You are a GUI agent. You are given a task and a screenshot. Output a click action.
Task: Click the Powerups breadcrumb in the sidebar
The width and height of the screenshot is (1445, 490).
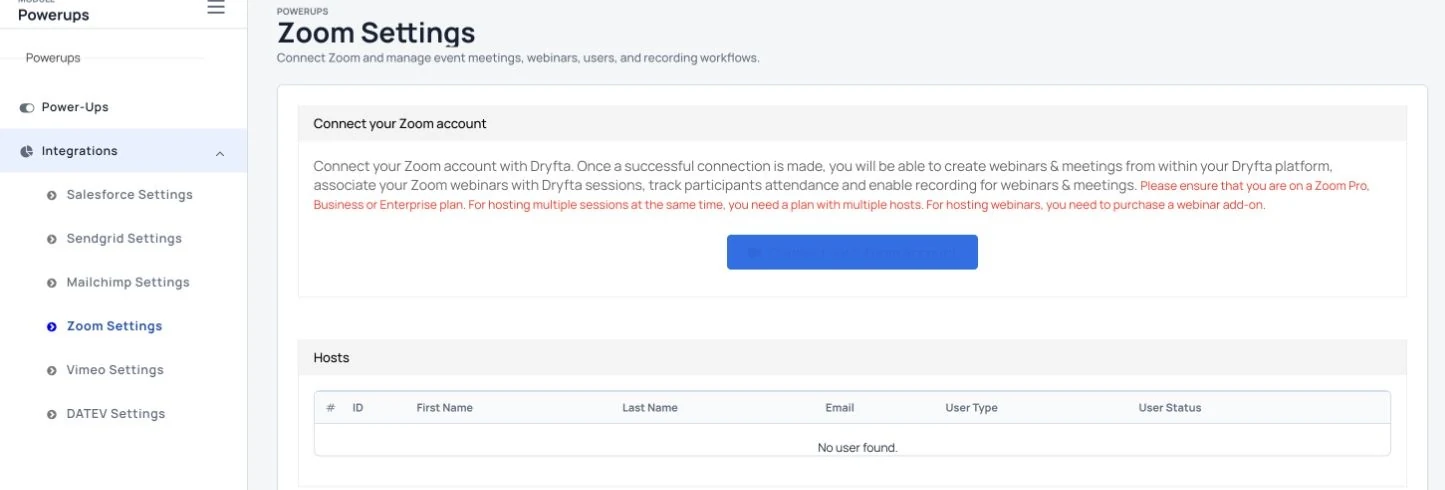tap(53, 58)
